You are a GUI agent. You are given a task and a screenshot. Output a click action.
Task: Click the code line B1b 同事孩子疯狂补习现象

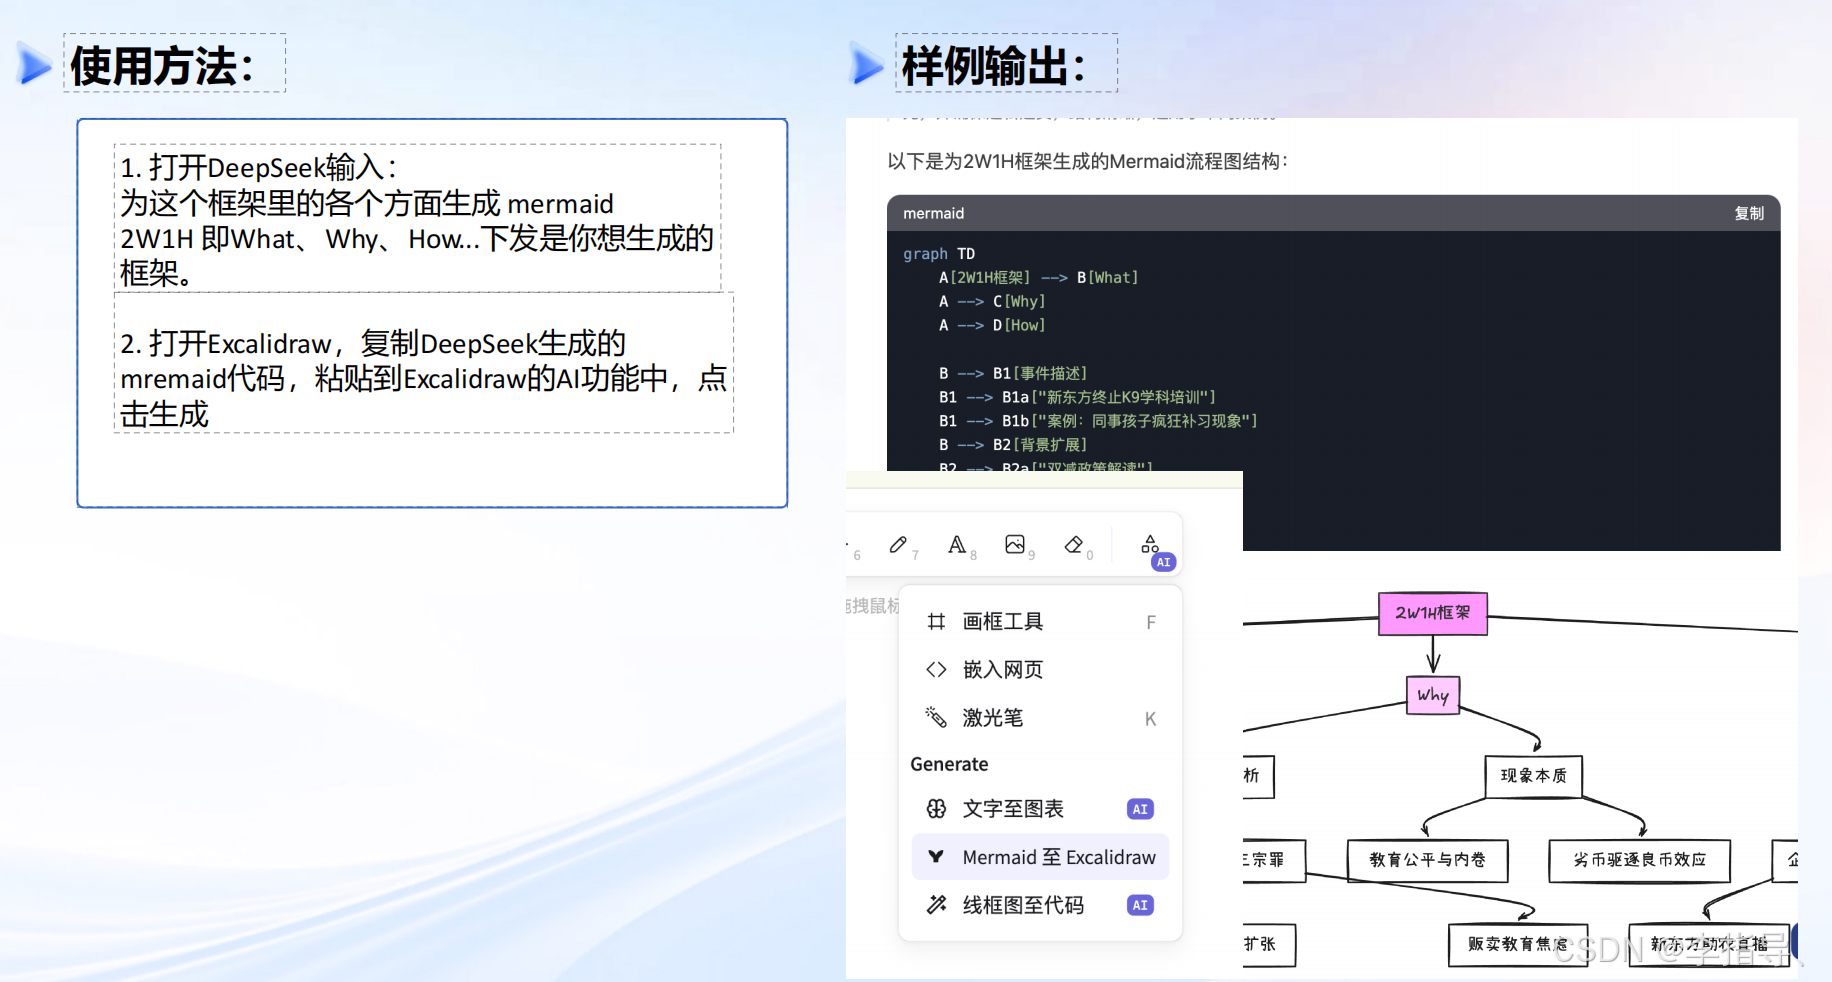(1098, 421)
